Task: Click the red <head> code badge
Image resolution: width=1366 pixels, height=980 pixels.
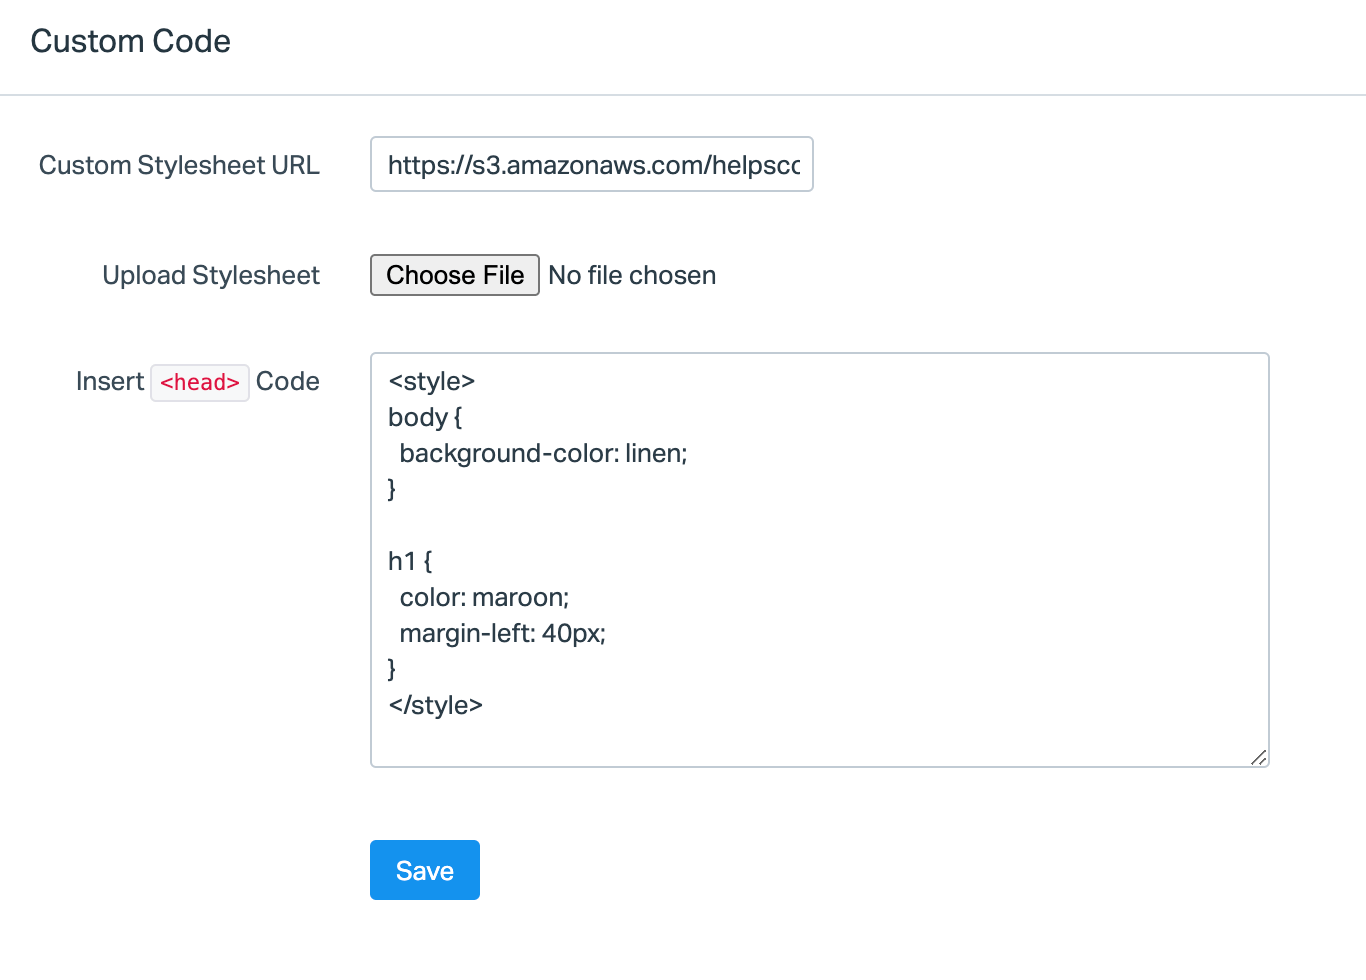Action: tap(200, 382)
